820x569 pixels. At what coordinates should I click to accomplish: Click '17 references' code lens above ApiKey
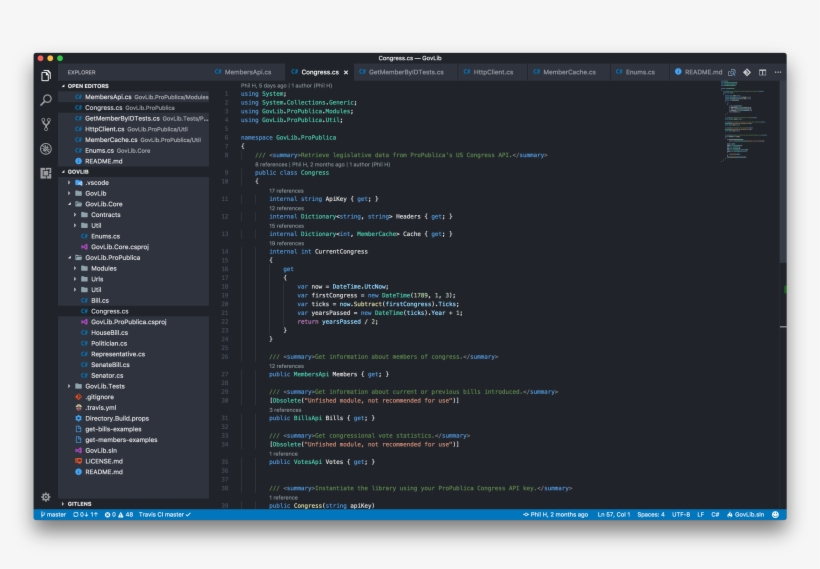tap(286, 191)
